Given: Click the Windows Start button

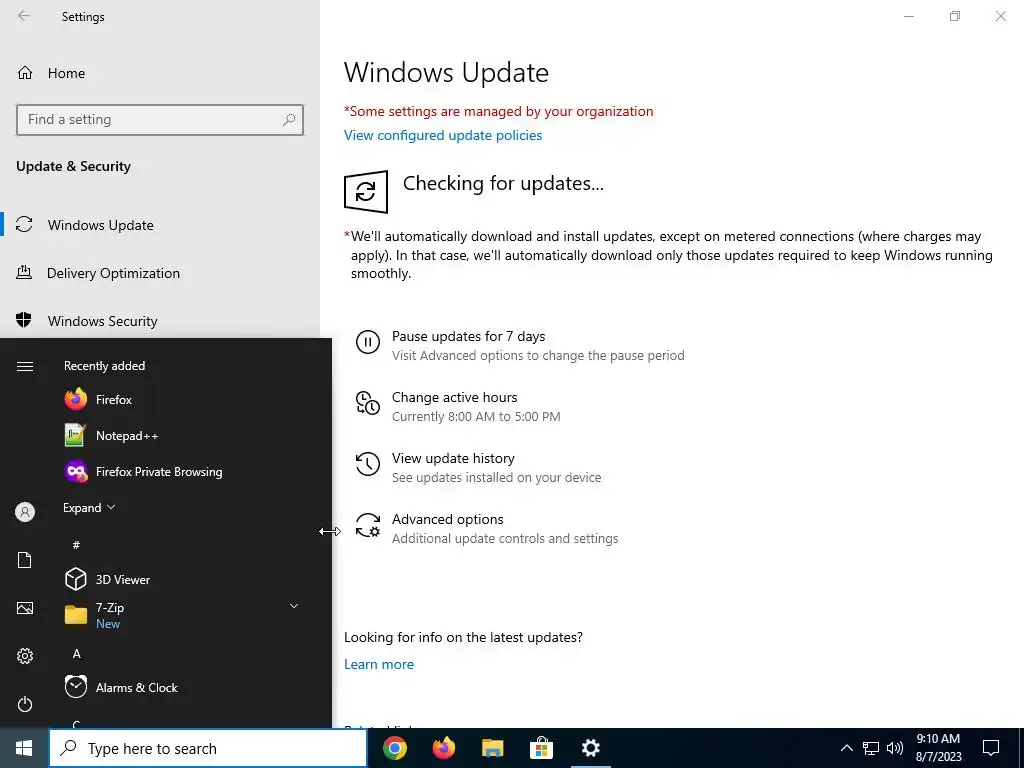Looking at the screenshot, I should click(x=24, y=748).
